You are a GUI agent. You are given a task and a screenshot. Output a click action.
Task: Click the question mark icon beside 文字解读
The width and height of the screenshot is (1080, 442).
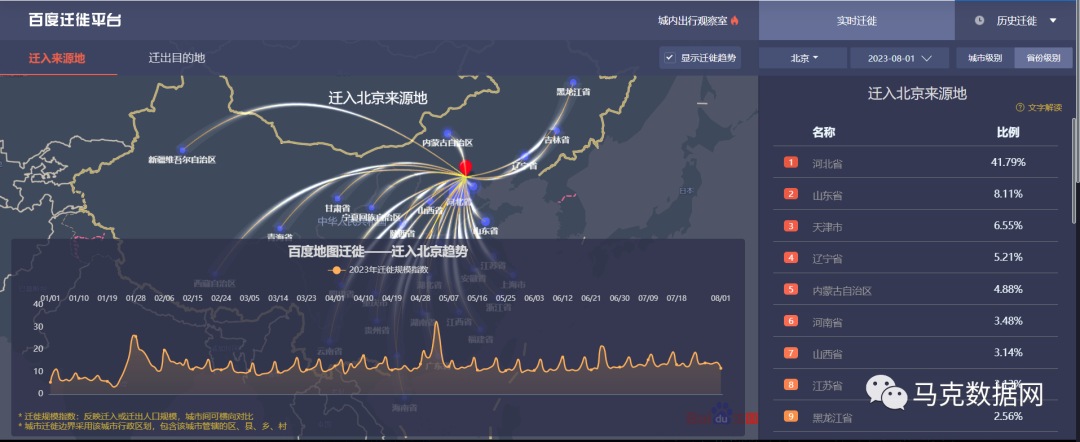click(1020, 107)
